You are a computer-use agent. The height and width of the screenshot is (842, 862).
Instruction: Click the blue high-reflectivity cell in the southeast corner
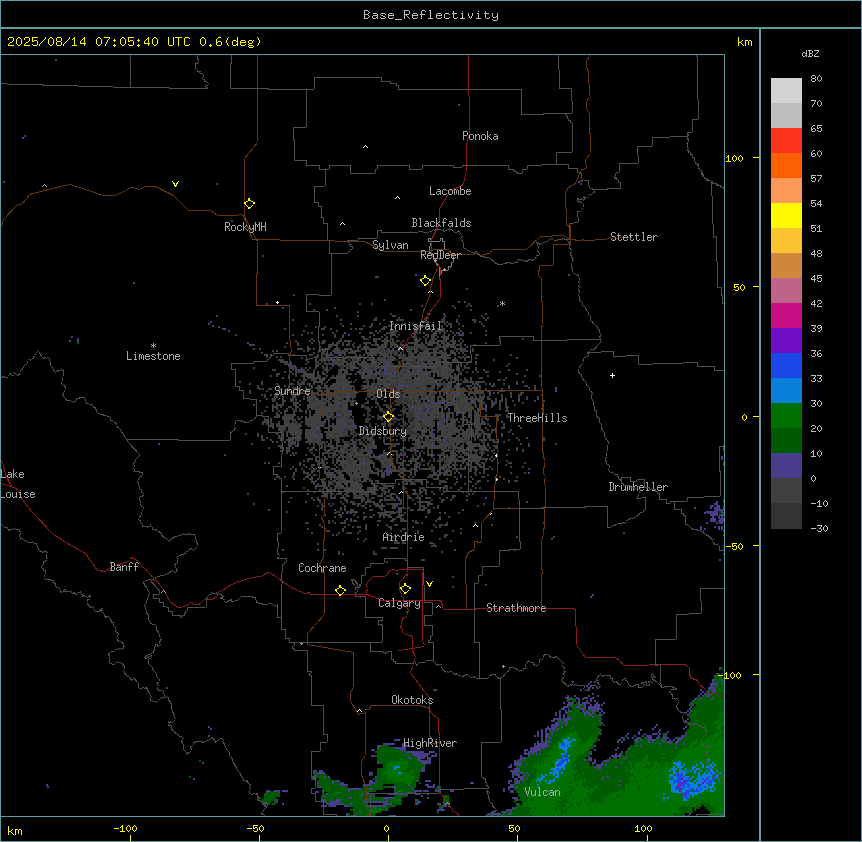[693, 779]
